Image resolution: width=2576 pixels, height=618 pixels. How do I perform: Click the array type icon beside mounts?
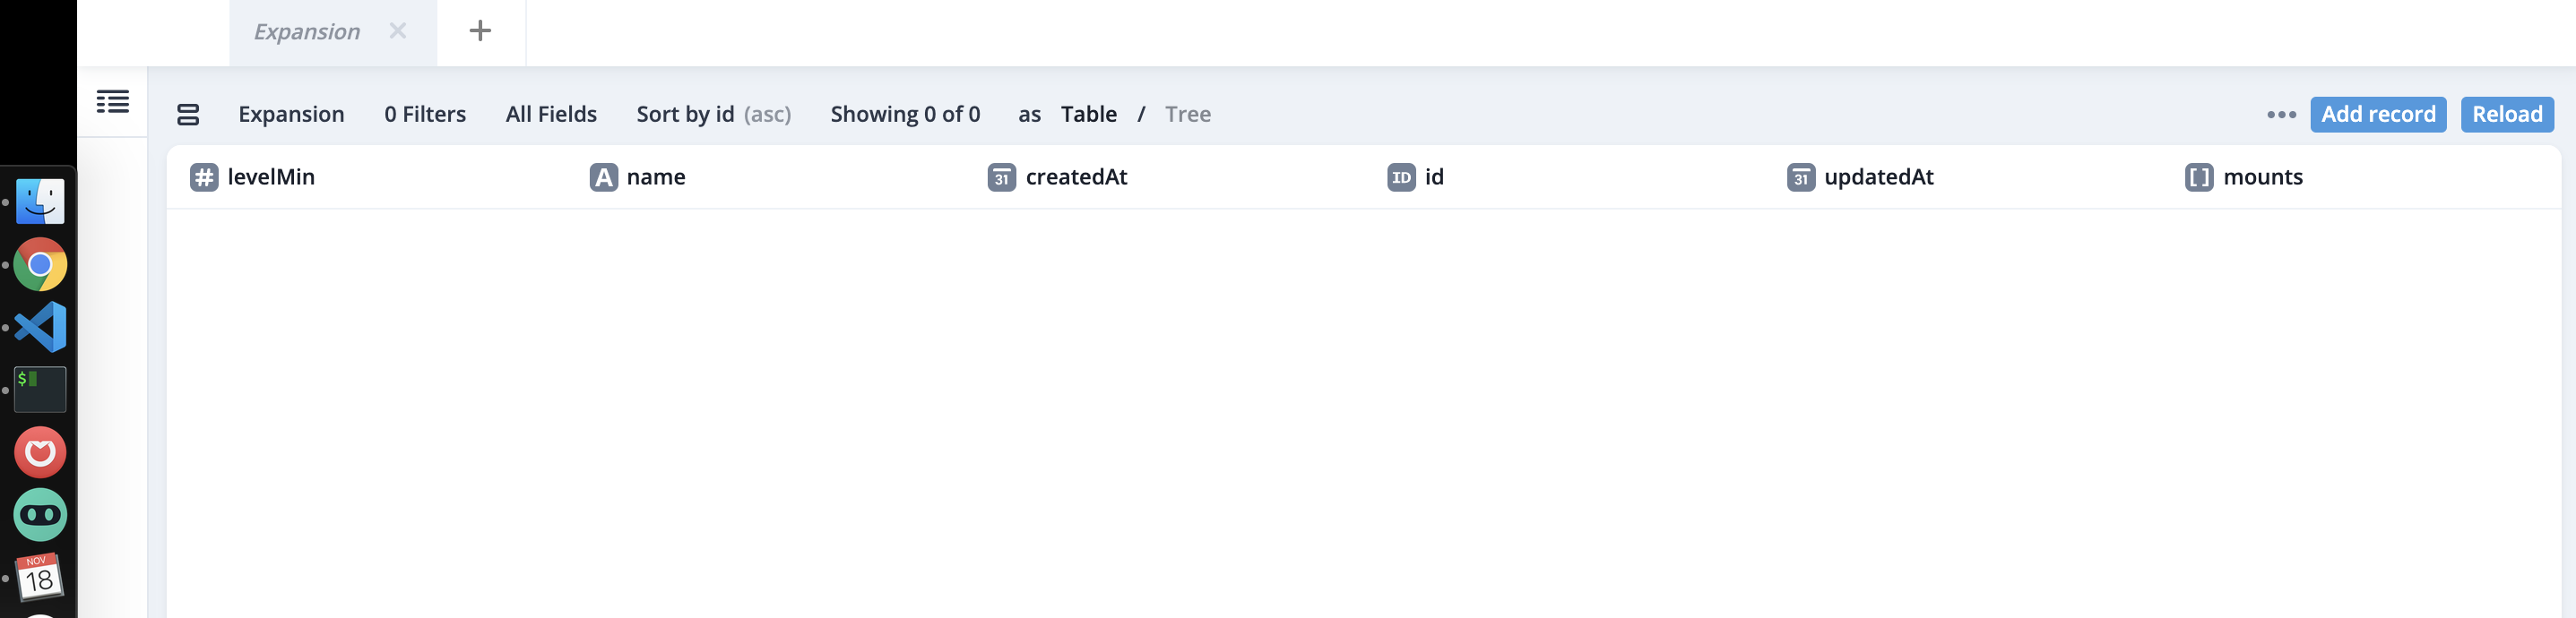2196,177
